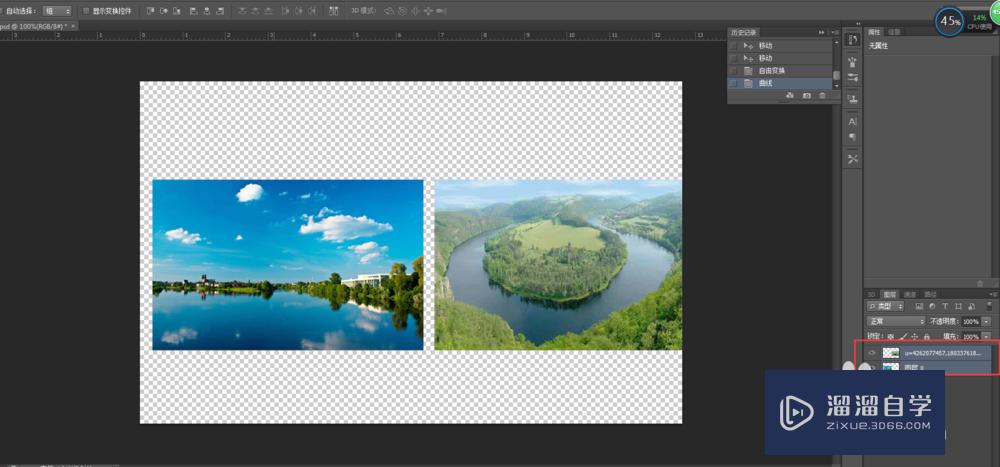The image size is (1000, 467).
Task: Select the free transform history state
Action: point(772,71)
